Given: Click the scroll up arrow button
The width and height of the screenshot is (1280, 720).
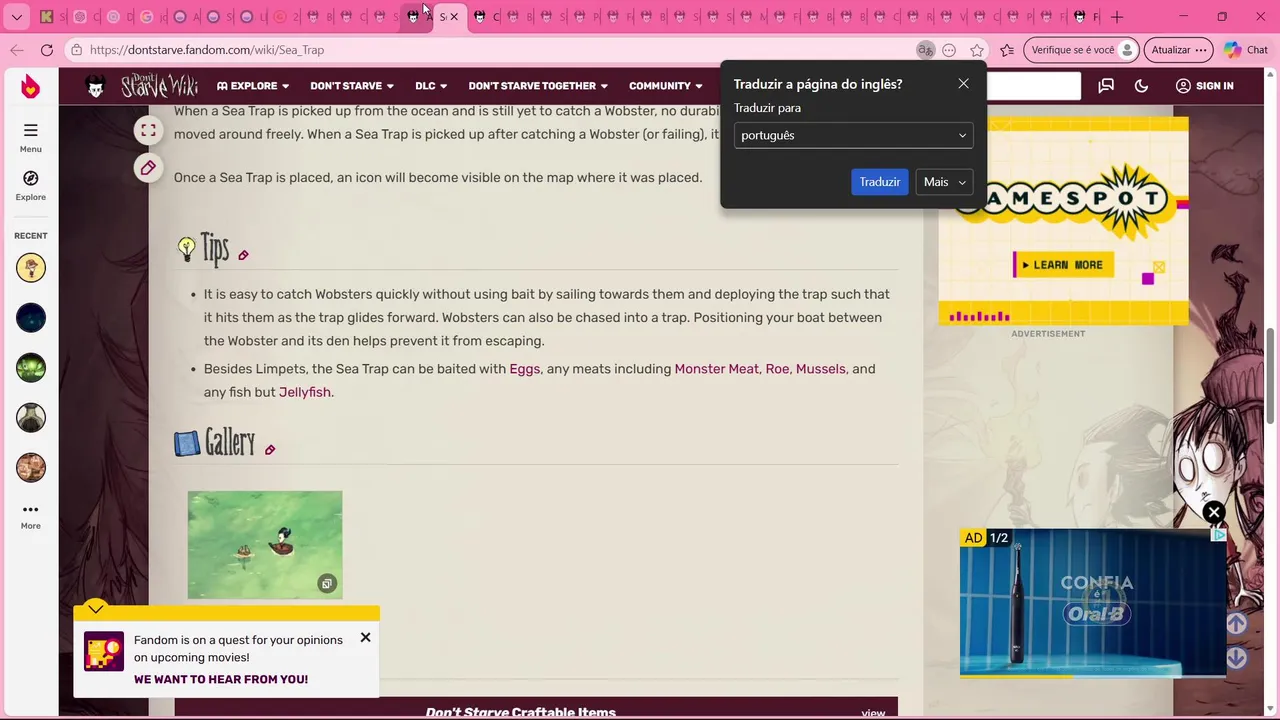Looking at the screenshot, I should point(1236,624).
